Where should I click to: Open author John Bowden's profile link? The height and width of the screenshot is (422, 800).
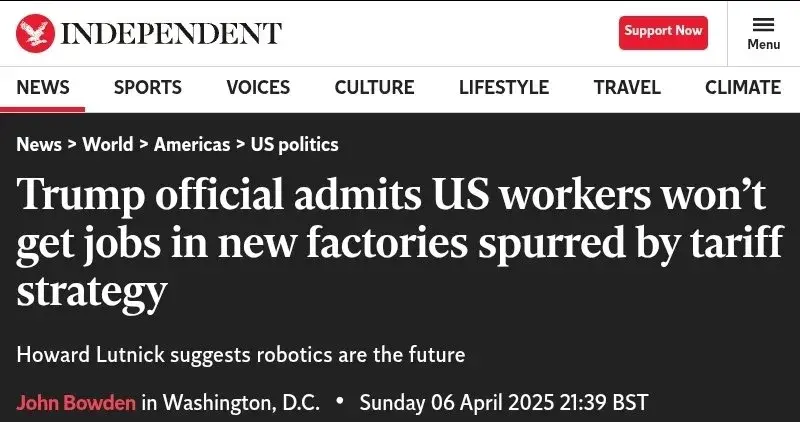tap(75, 403)
